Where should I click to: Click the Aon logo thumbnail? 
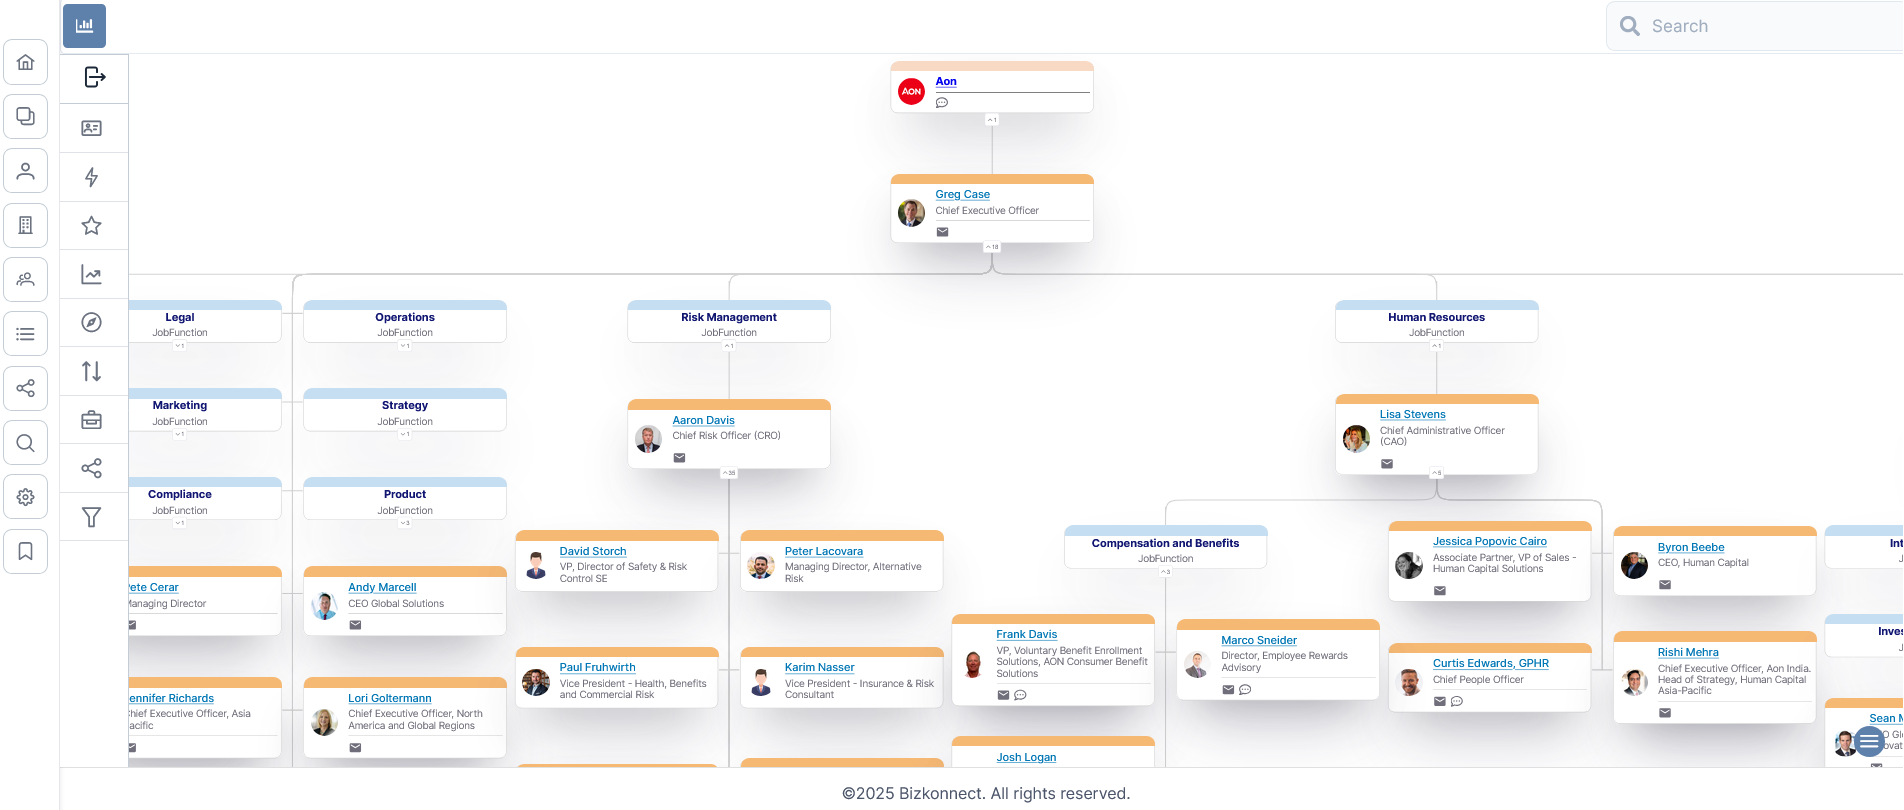pyautogui.click(x=911, y=91)
